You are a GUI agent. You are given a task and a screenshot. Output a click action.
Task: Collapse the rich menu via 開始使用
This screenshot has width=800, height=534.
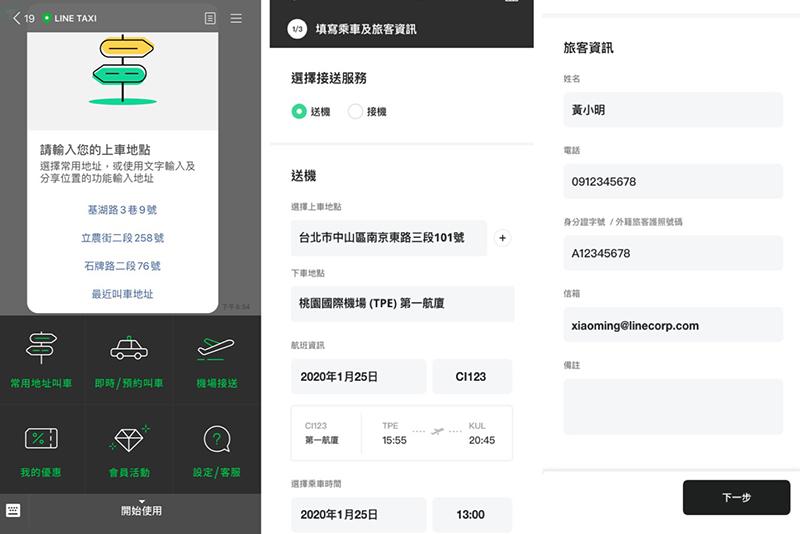141,510
